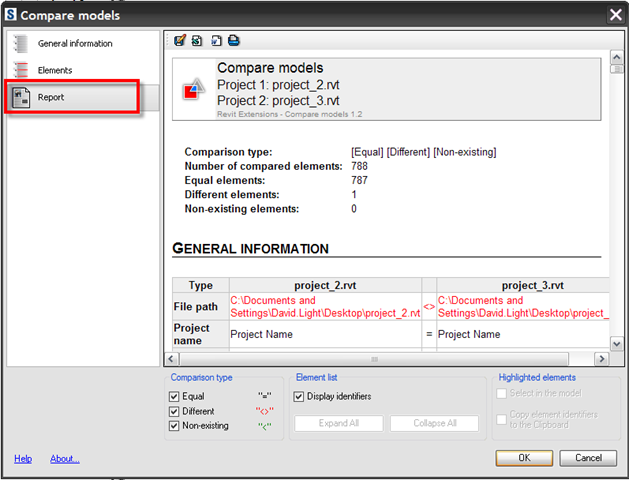Click the red <> difference symbol cell
629x480 pixels.
tap(429, 307)
